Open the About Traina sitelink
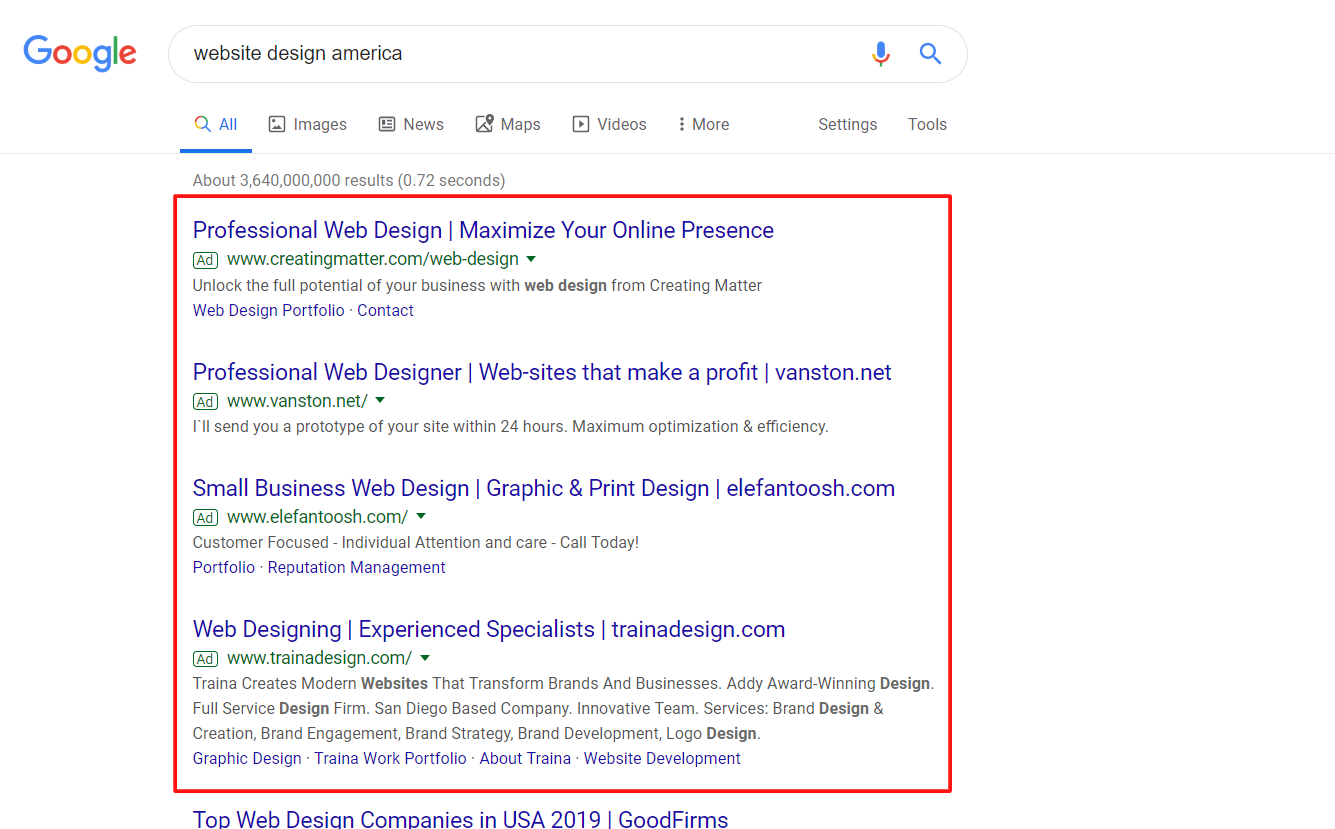 525,758
